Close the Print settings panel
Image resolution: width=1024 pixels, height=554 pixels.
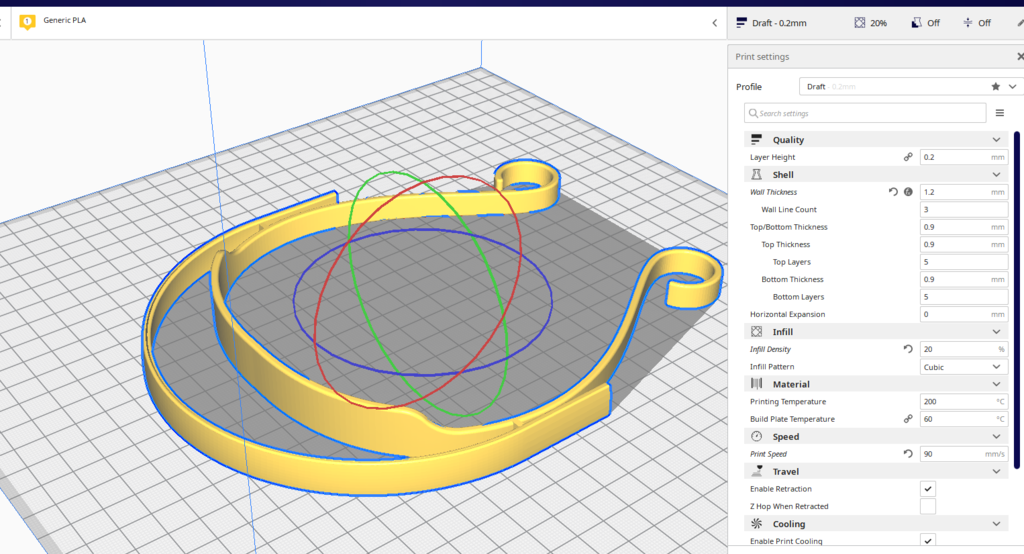(x=1019, y=57)
